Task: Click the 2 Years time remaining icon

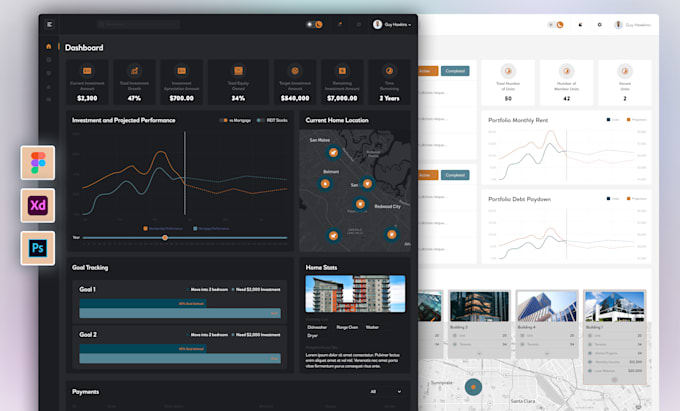Action: tap(389, 71)
